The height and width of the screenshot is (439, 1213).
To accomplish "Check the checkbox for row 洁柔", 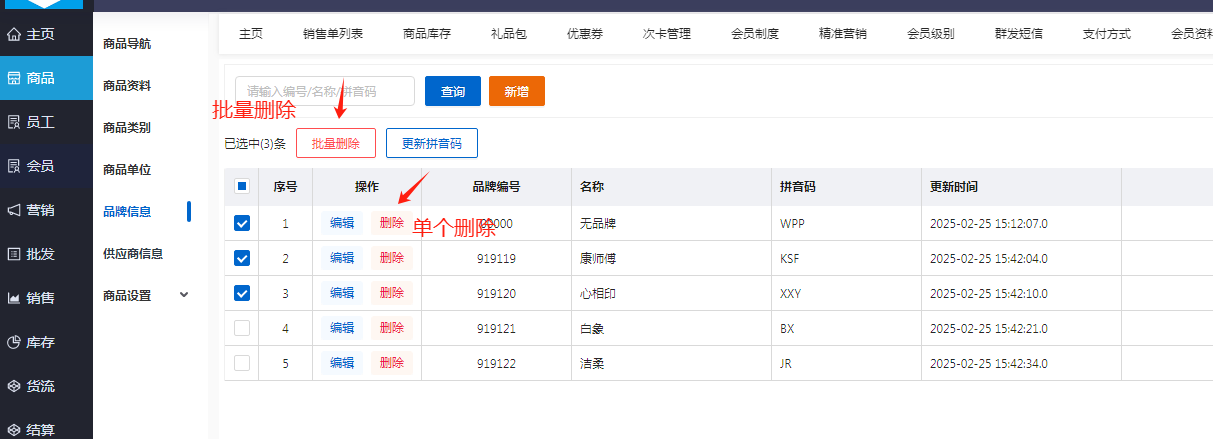I will click(242, 363).
